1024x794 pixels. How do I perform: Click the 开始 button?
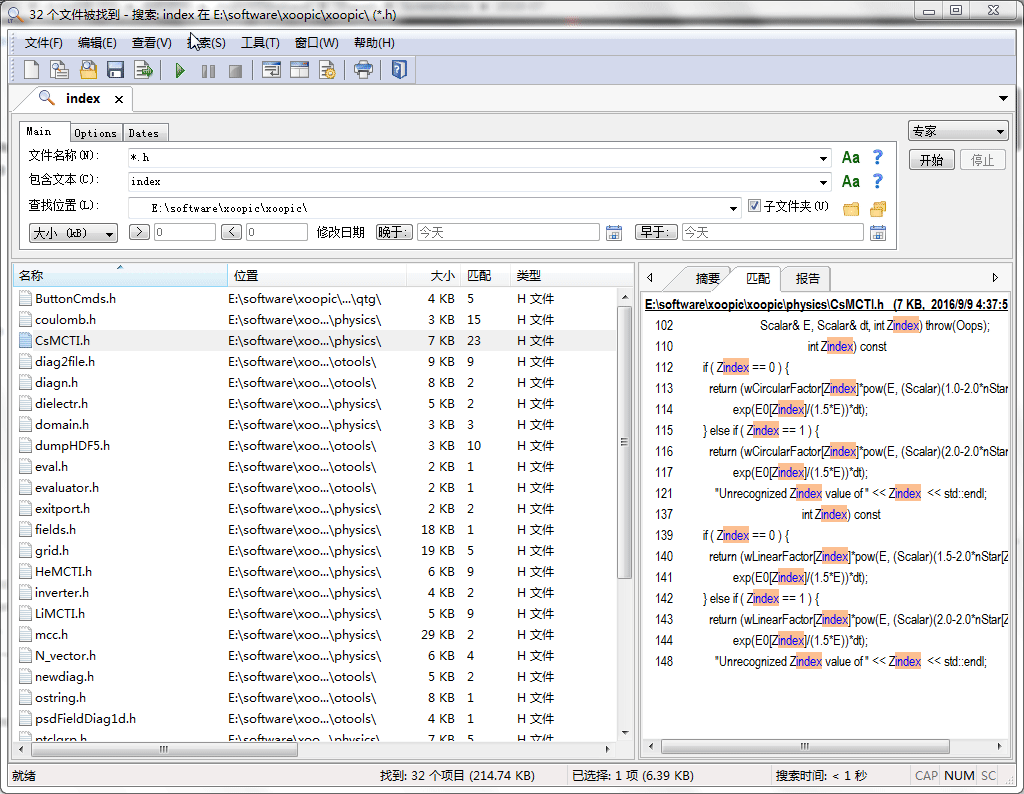(931, 160)
